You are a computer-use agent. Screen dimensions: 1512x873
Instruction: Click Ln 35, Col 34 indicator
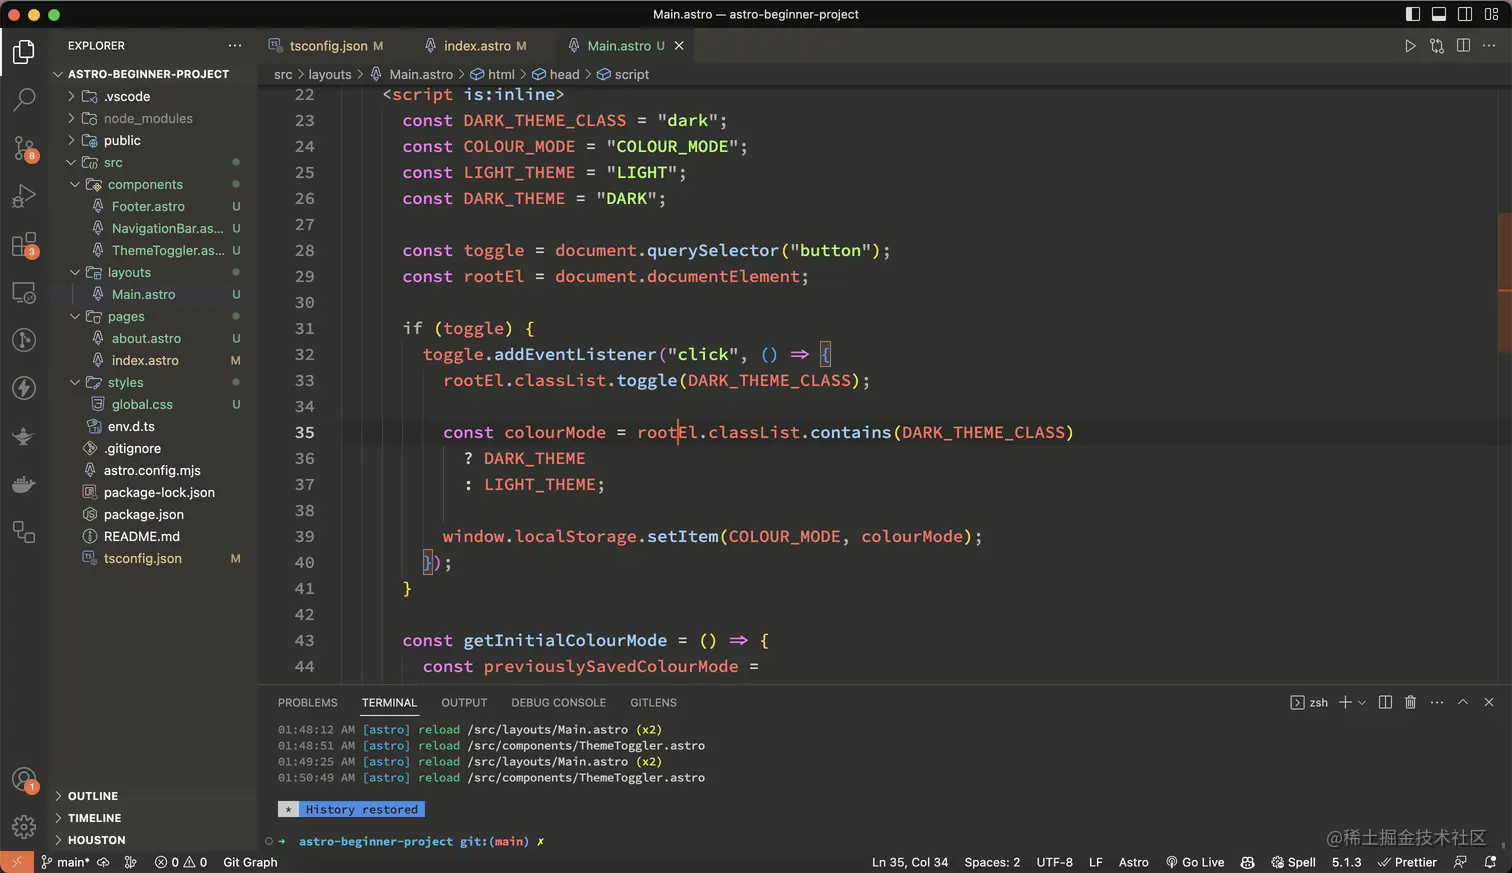[910, 862]
